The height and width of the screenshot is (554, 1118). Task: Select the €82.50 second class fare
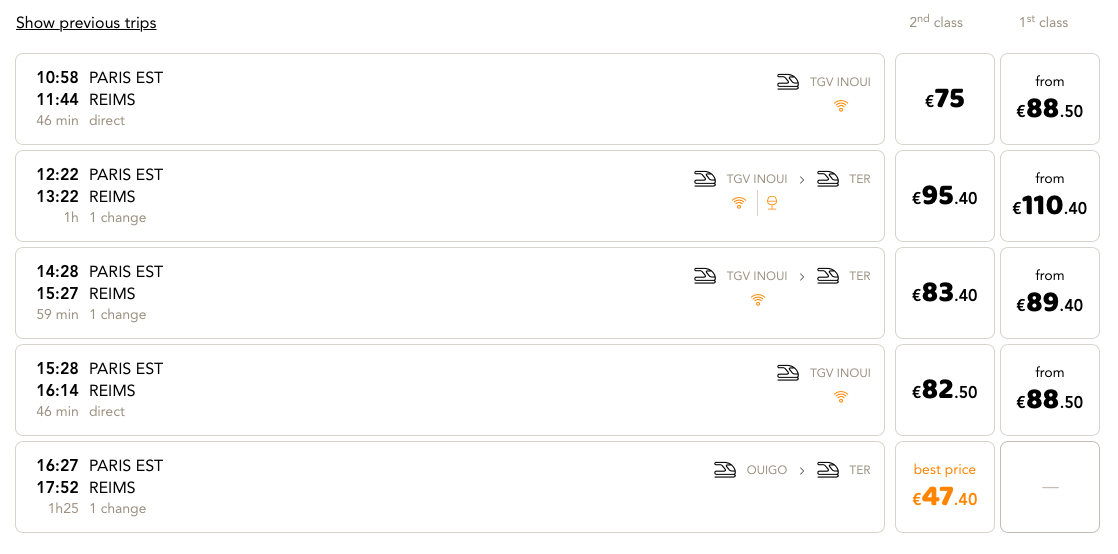(945, 390)
